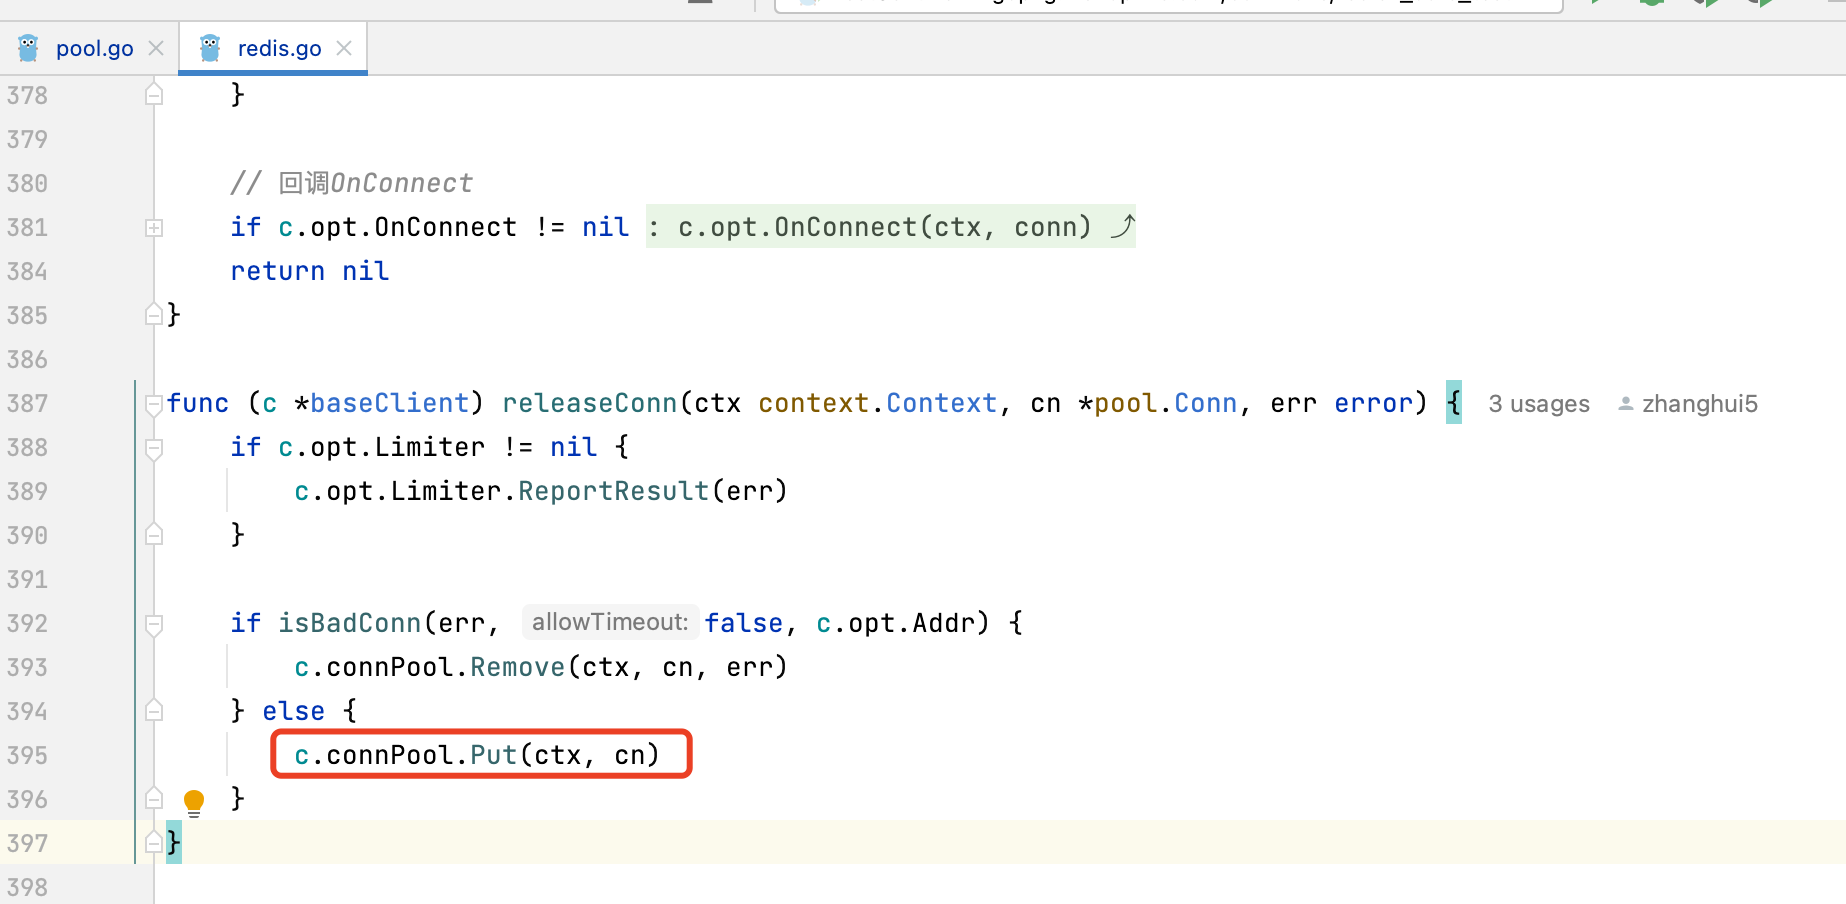Click the allowTimeout: parameter hint
1846x904 pixels.
pyautogui.click(x=610, y=622)
